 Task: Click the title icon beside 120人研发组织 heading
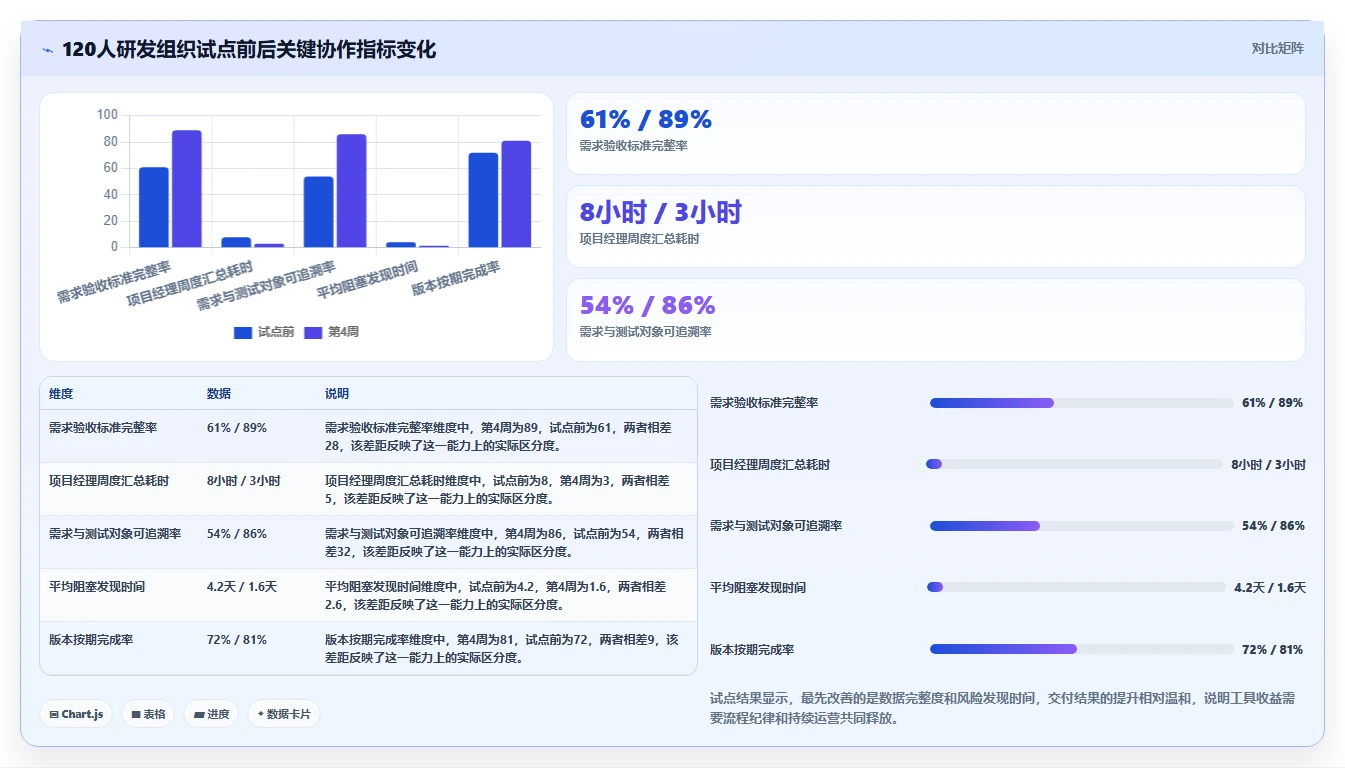(x=48, y=50)
